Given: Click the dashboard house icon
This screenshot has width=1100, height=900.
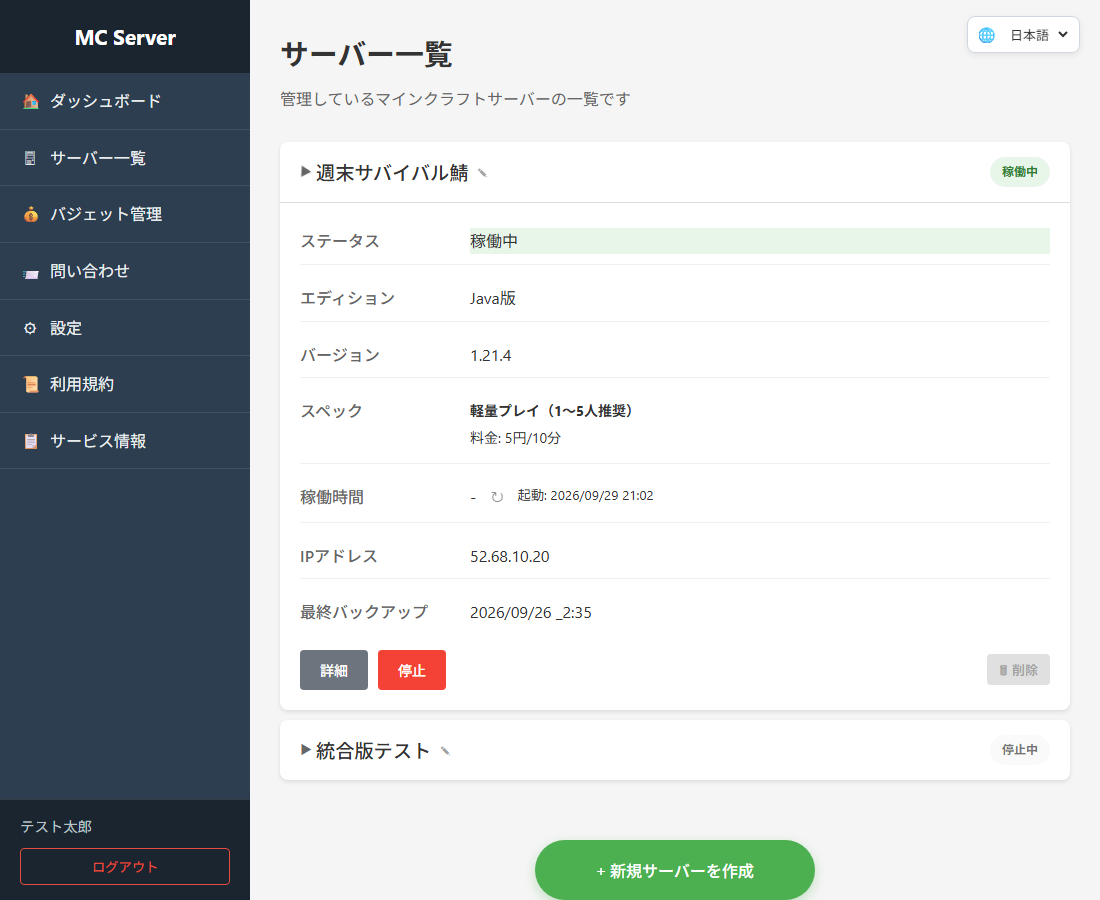Looking at the screenshot, I should tap(31, 101).
